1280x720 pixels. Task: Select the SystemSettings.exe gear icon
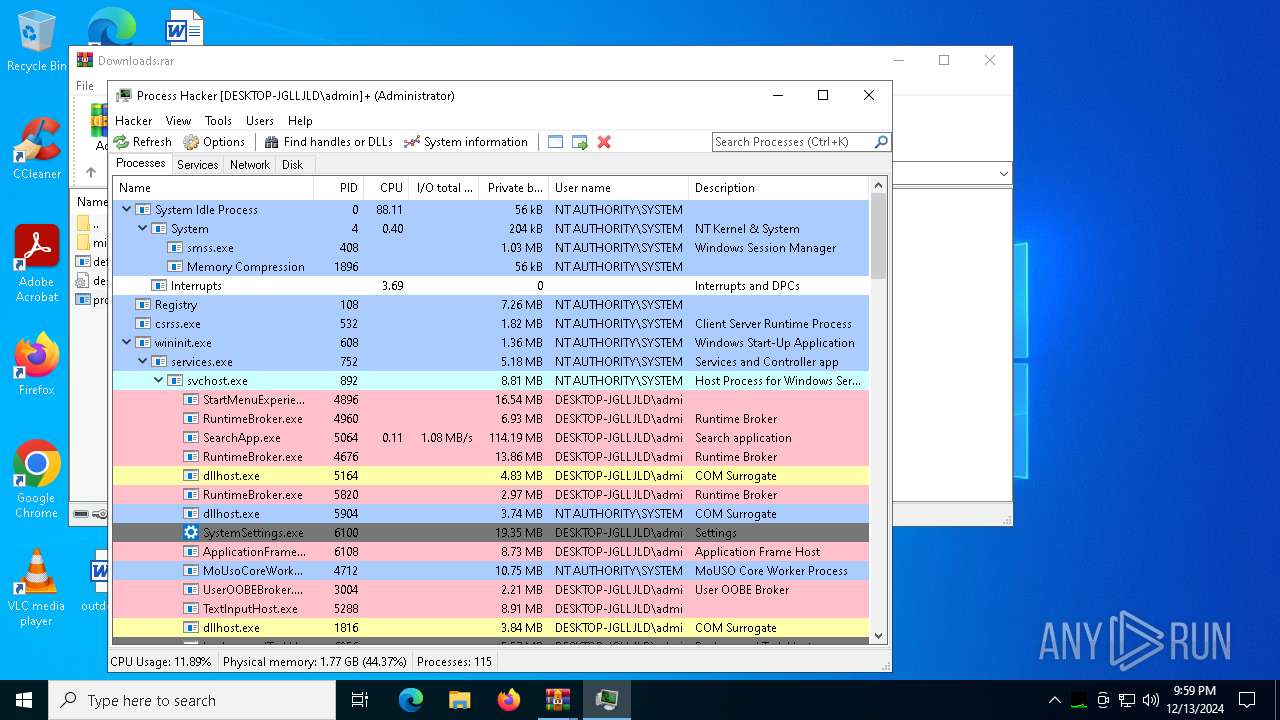191,533
